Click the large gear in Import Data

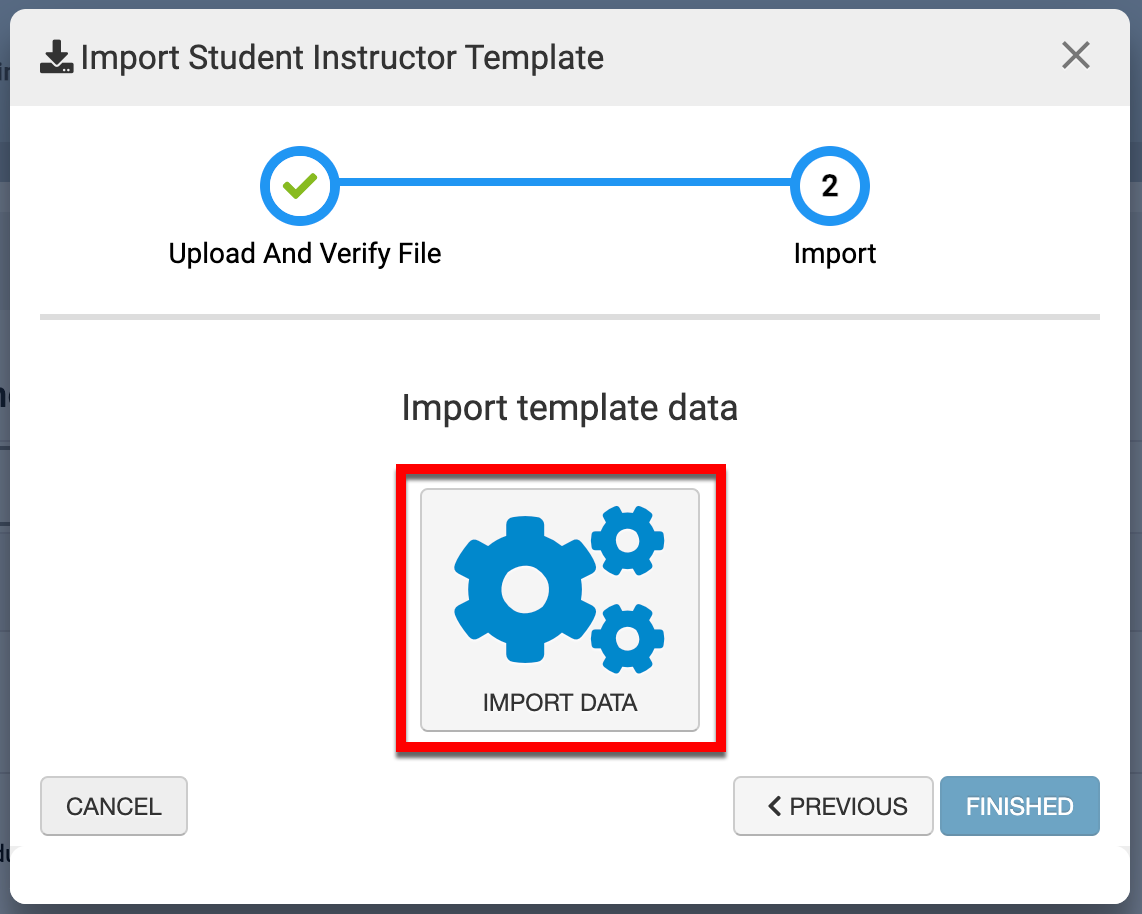point(520,590)
